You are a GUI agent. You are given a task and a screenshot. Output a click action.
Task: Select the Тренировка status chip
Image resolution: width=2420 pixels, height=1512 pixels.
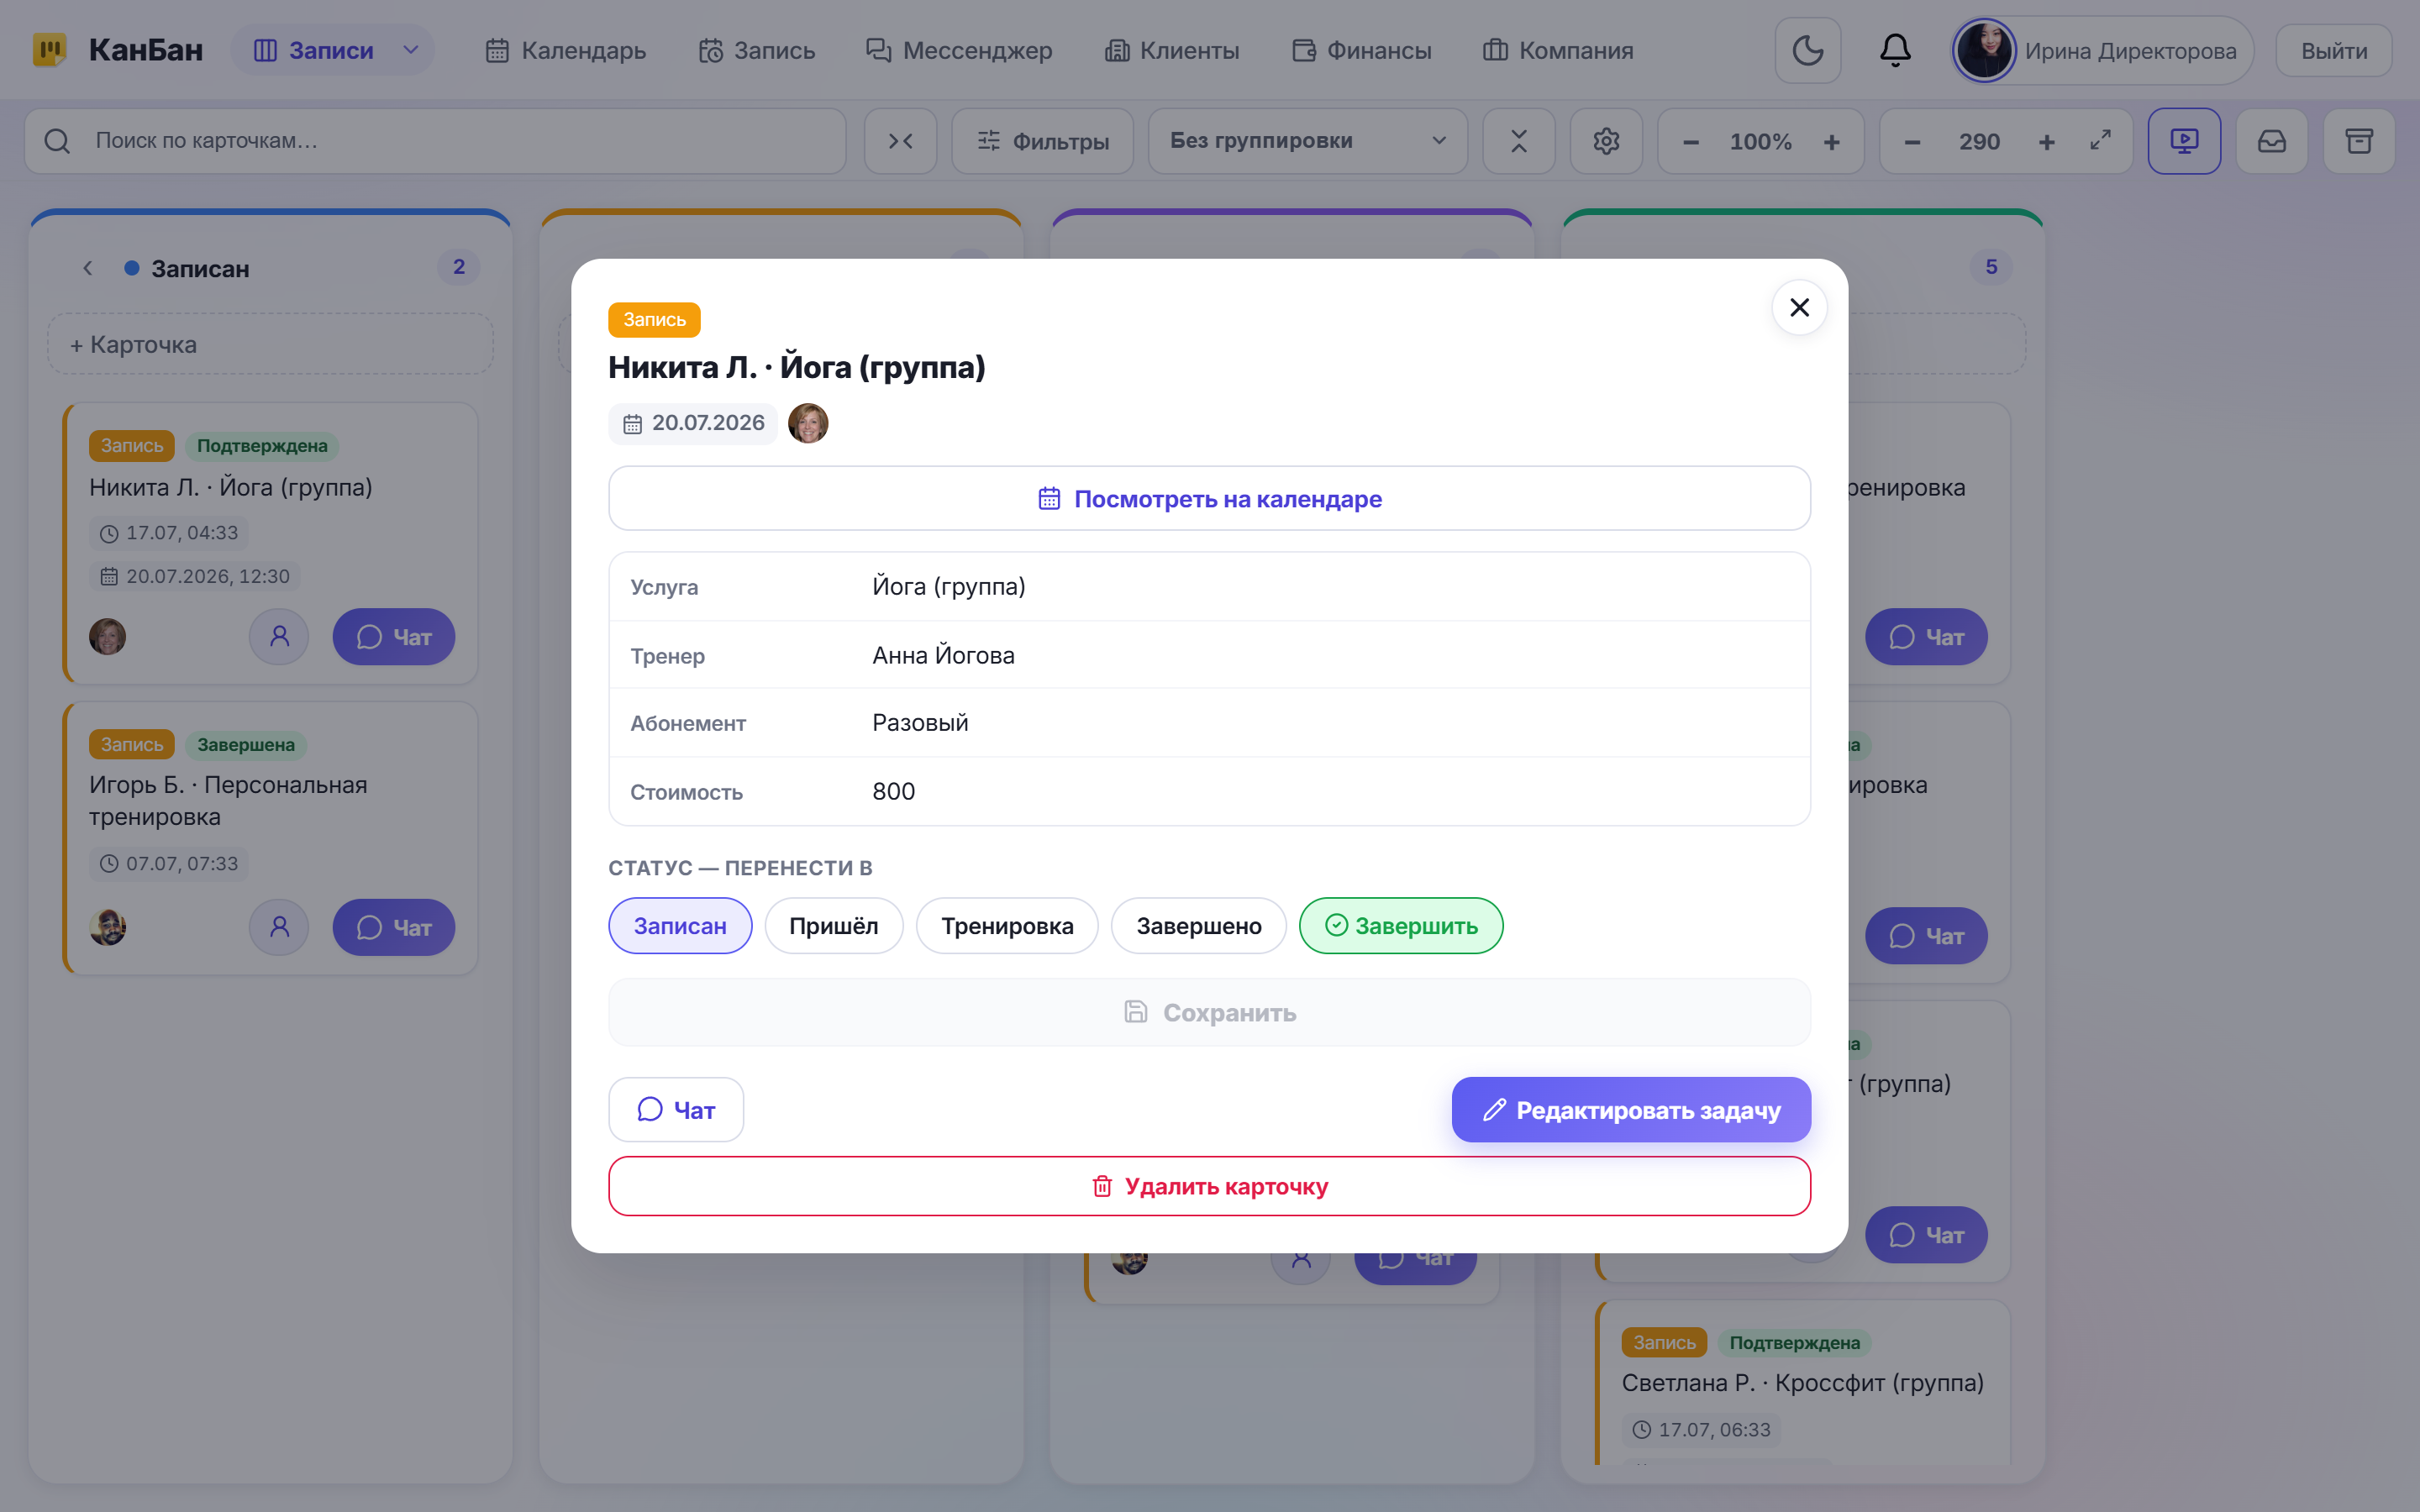(x=1007, y=925)
